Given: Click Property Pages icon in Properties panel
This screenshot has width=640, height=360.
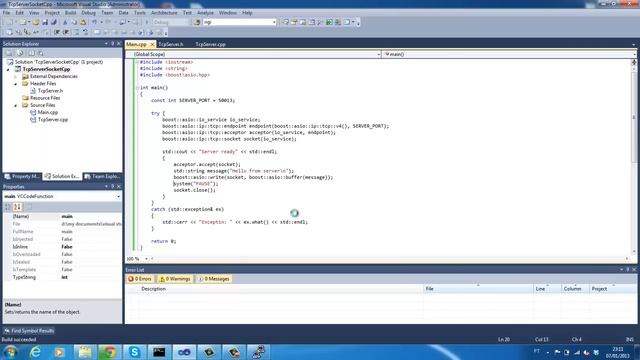Looking at the screenshot, I should click(29, 207).
